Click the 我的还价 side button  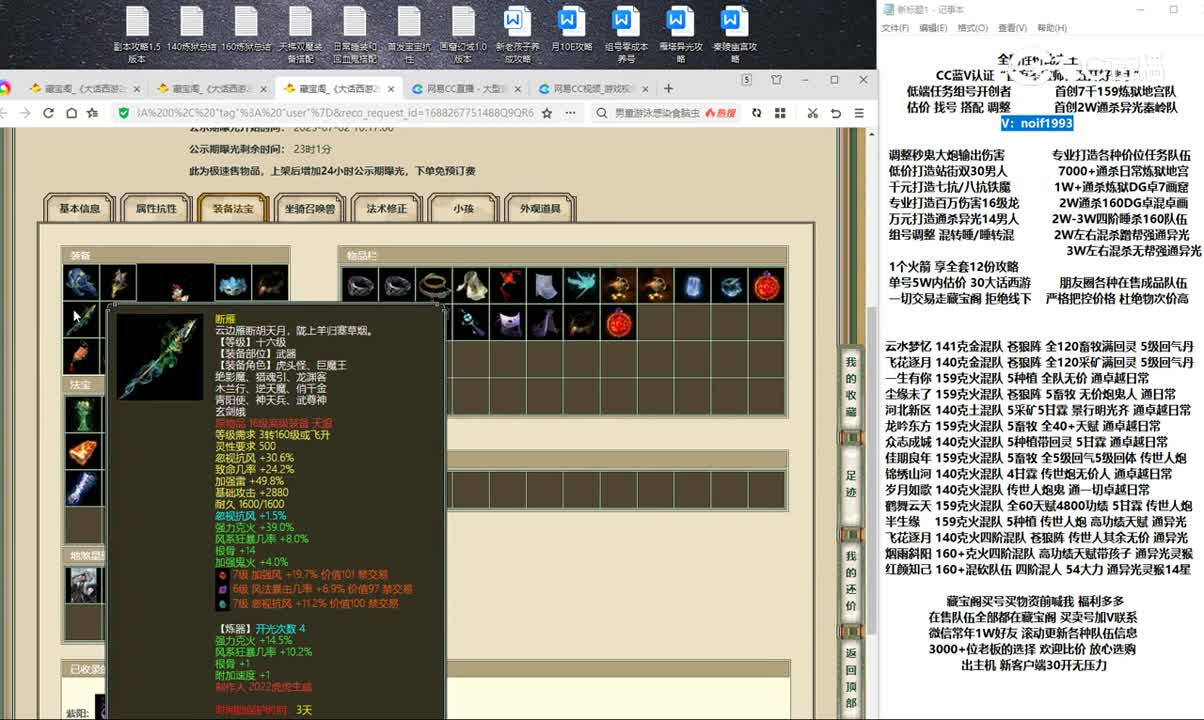click(x=851, y=580)
